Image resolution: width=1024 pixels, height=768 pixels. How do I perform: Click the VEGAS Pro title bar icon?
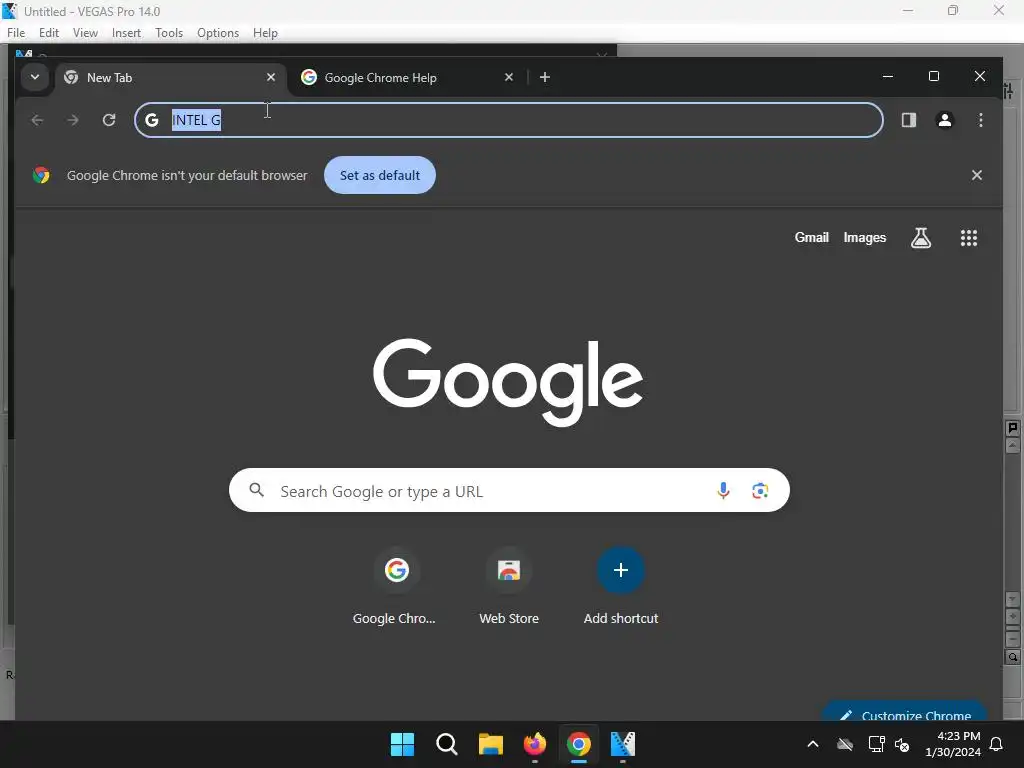(x=10, y=11)
